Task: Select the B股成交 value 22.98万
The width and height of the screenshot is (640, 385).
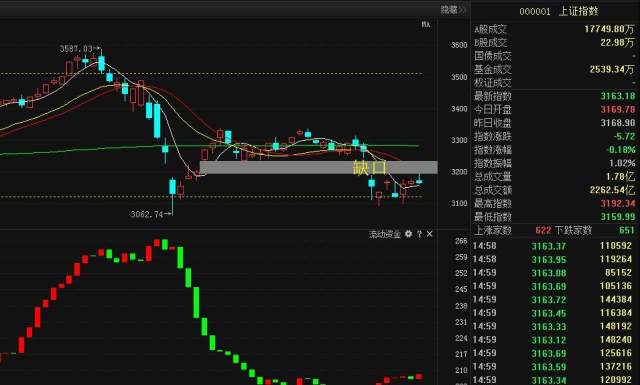Action: pos(617,42)
